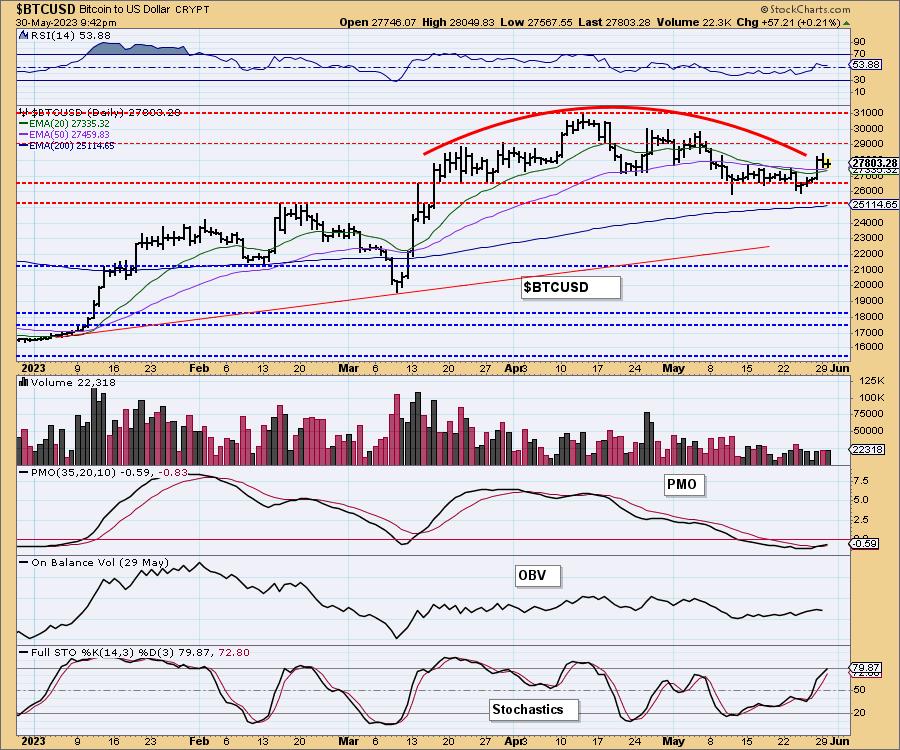Click the Mar label on price chart axis
Screen dimensions: 900x750
tap(348, 368)
